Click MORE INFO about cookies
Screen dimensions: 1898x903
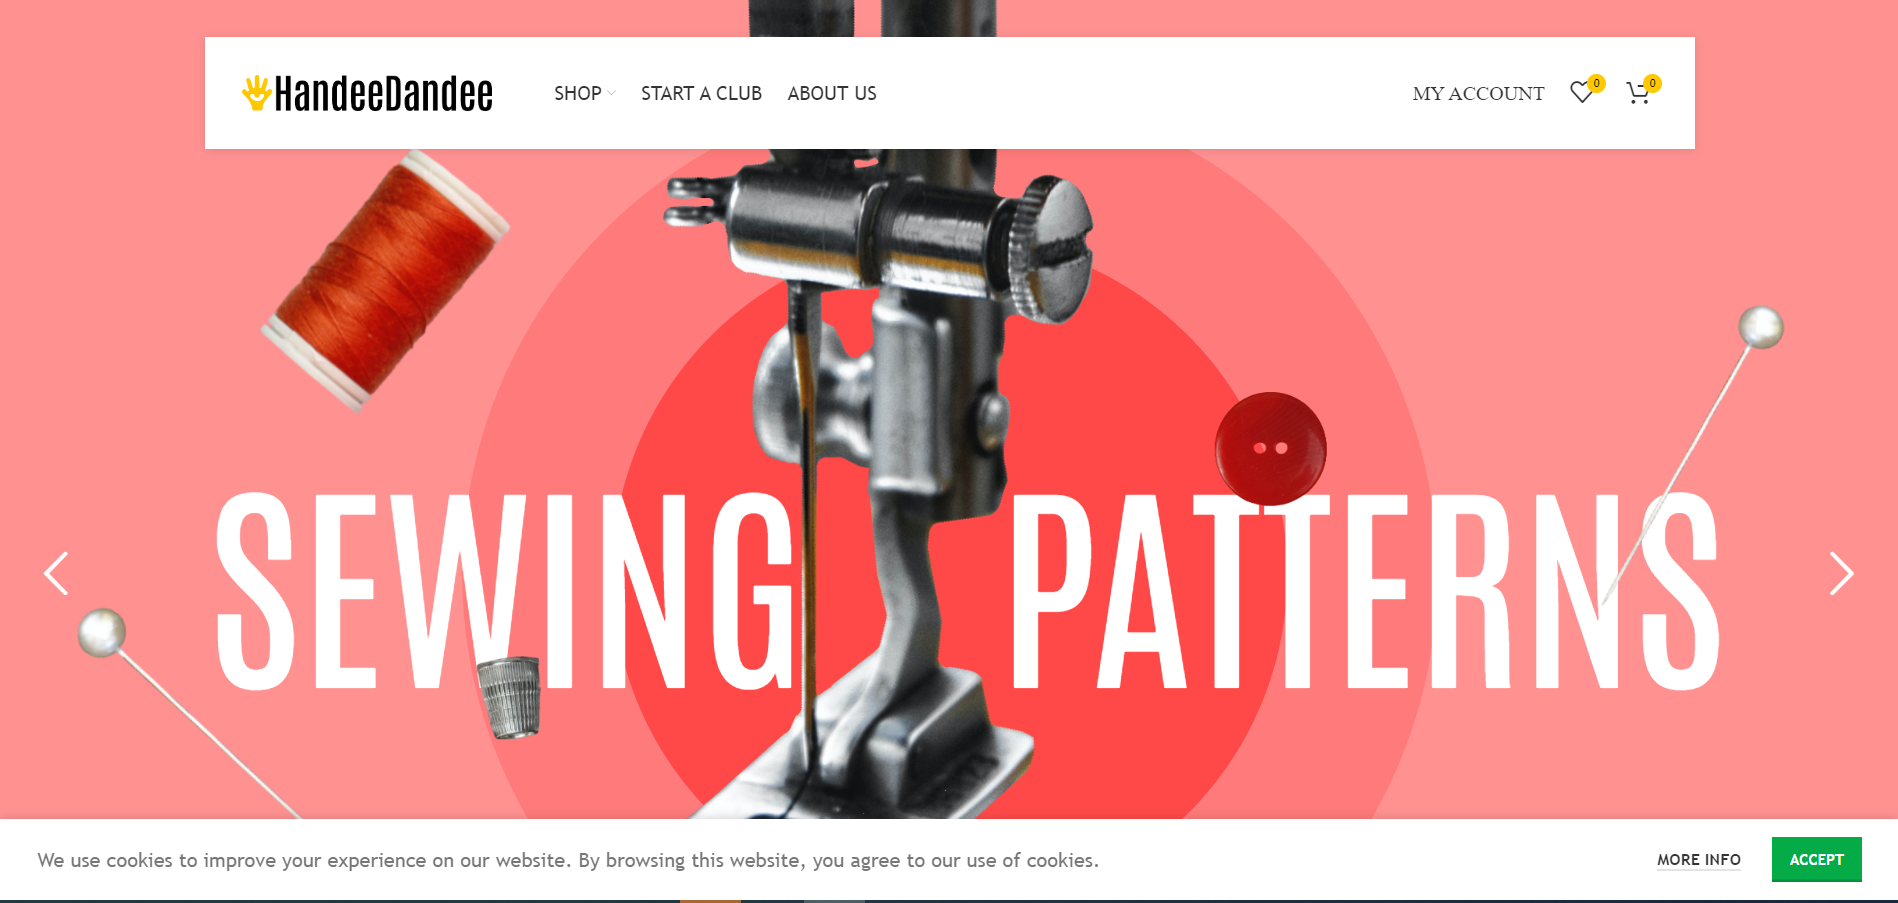1698,859
